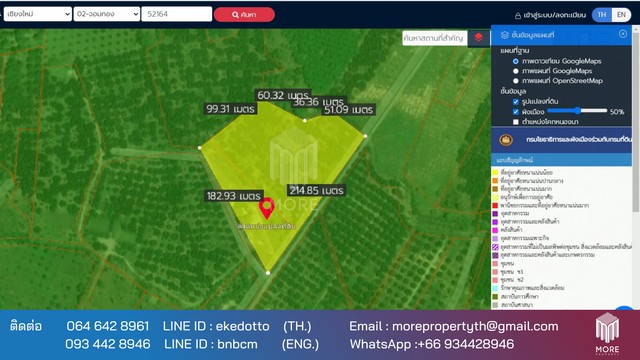
Task: Click the department emblem logo icon
Action: [x=506, y=140]
